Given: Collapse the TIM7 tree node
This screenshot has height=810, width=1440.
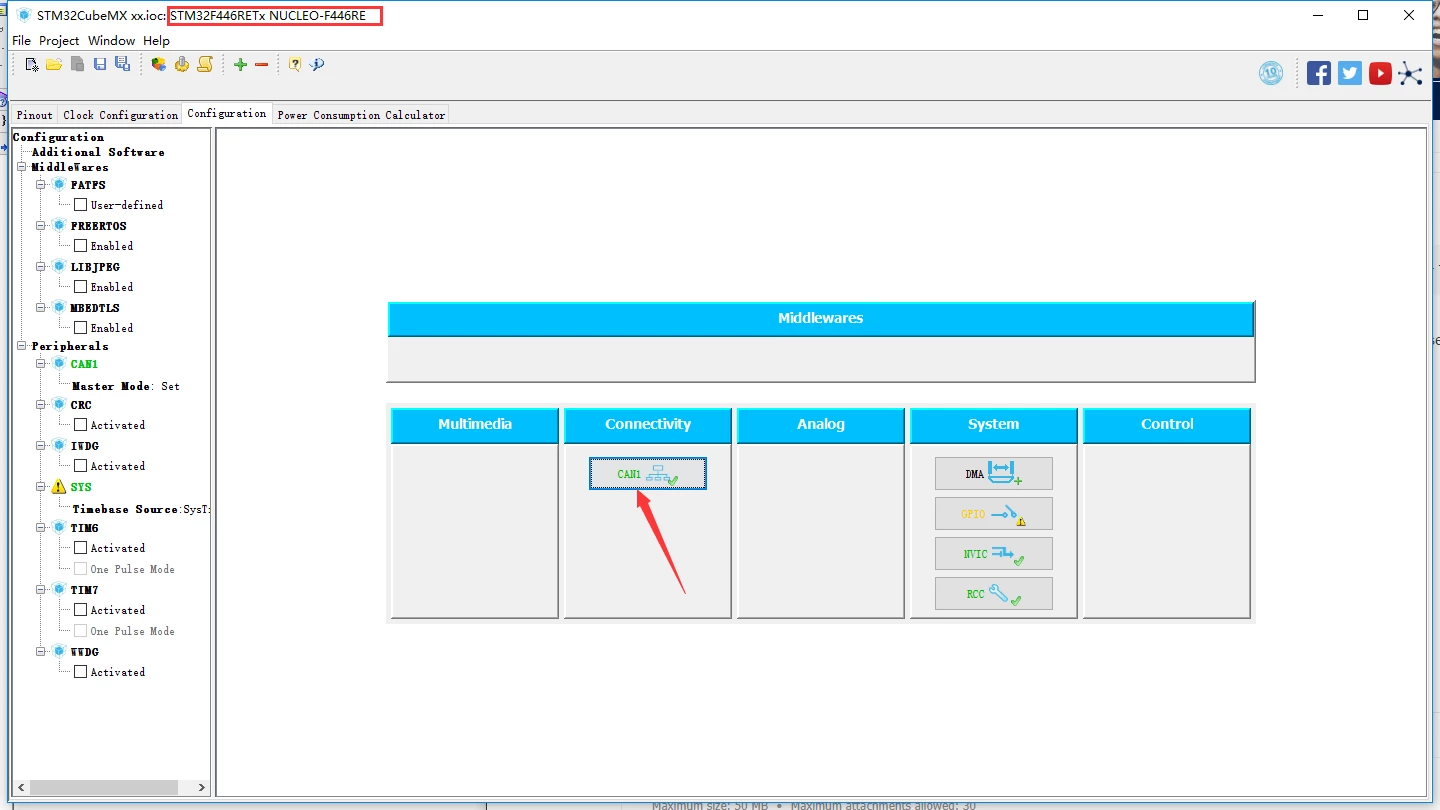Looking at the screenshot, I should click(41, 590).
